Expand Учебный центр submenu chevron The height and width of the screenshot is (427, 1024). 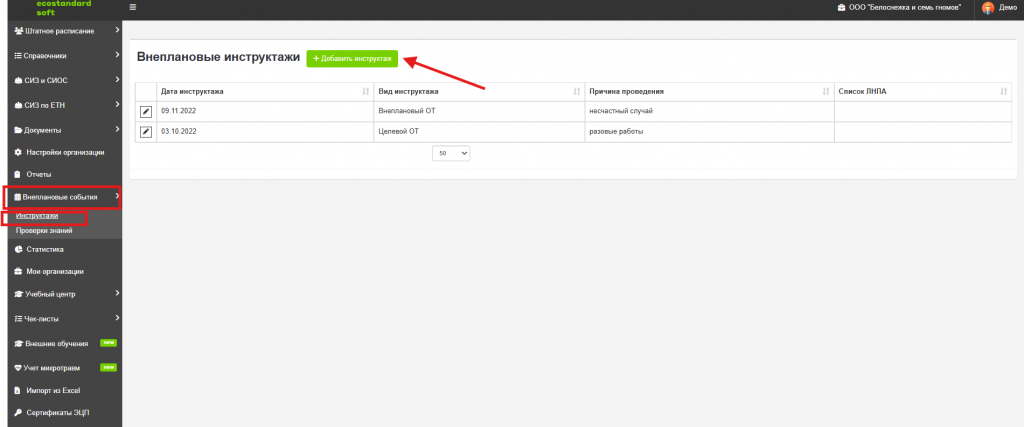[116, 294]
